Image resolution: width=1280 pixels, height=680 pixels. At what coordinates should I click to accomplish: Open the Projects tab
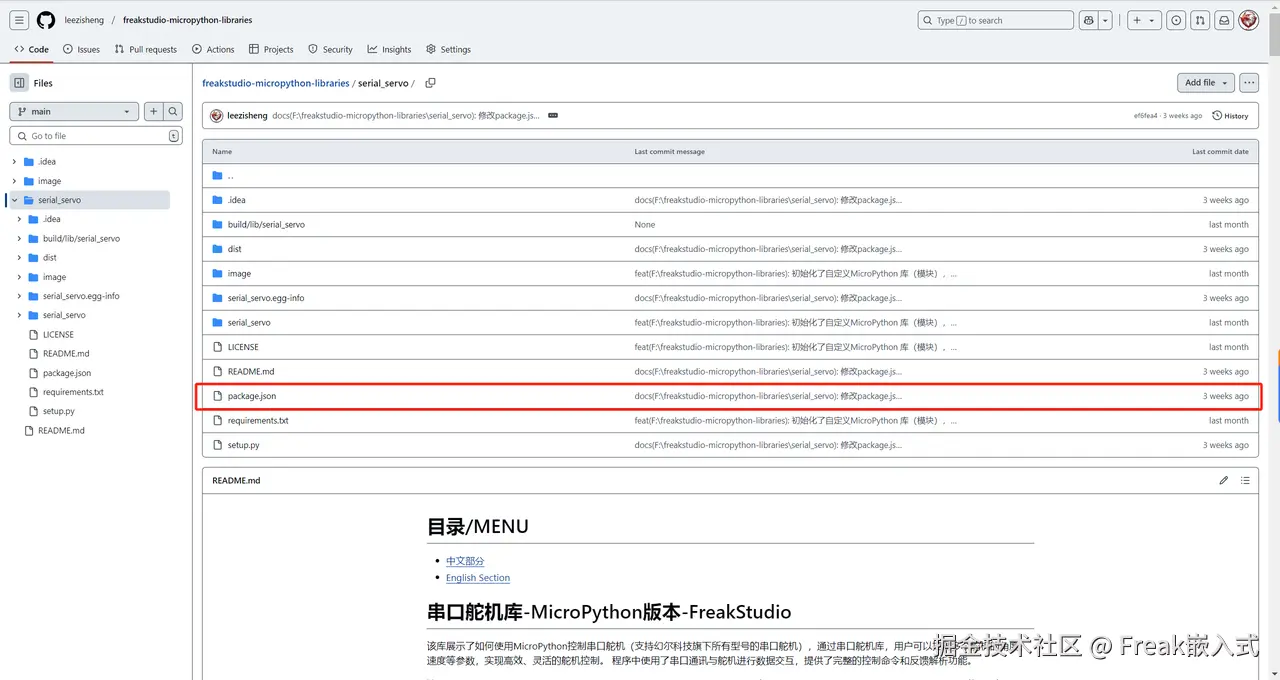tap(271, 49)
